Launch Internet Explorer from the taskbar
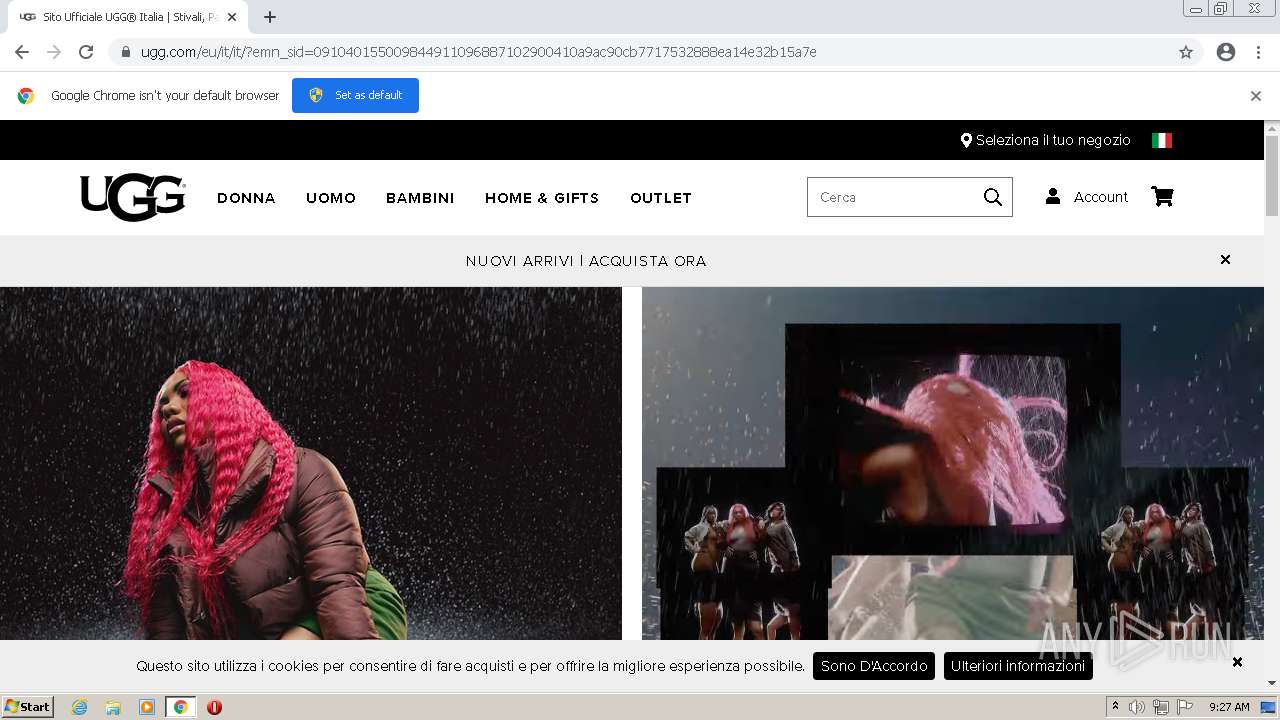This screenshot has width=1280, height=720. pos(79,707)
